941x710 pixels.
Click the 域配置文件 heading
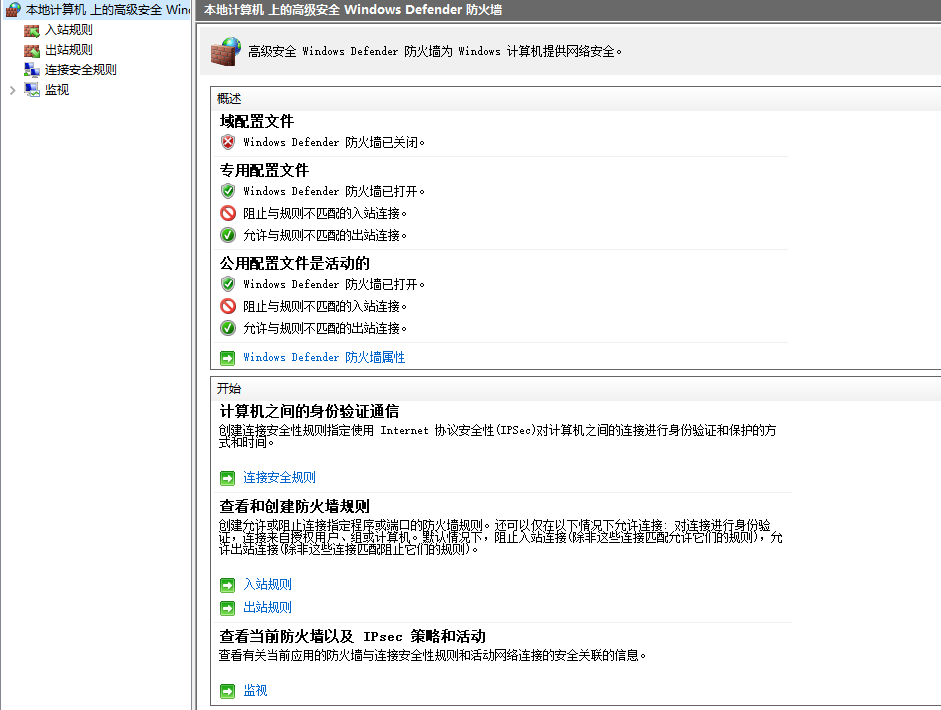tap(257, 121)
